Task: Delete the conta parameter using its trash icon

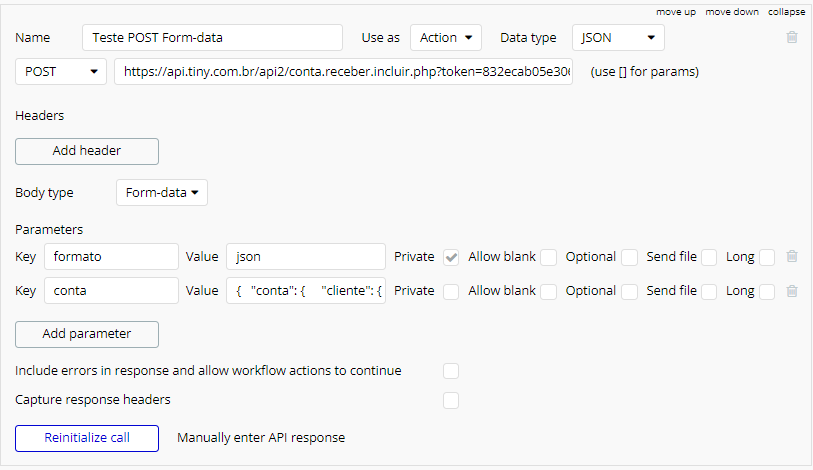Action: [x=792, y=291]
